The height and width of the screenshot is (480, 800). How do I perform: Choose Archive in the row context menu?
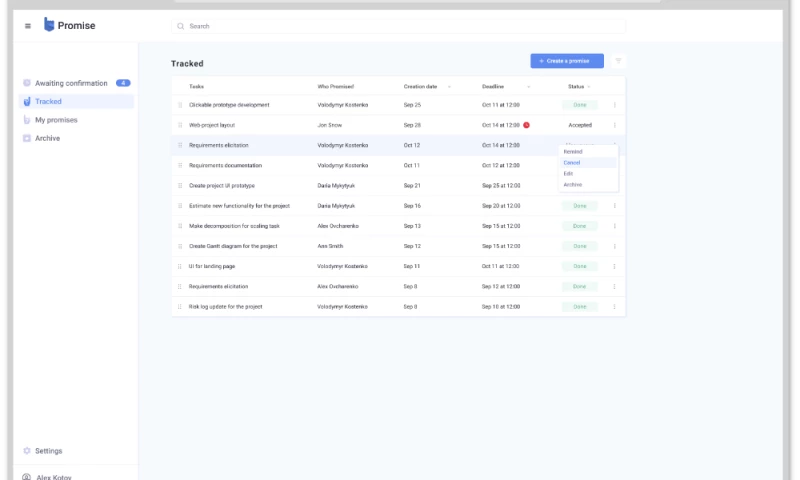pyautogui.click(x=588, y=185)
